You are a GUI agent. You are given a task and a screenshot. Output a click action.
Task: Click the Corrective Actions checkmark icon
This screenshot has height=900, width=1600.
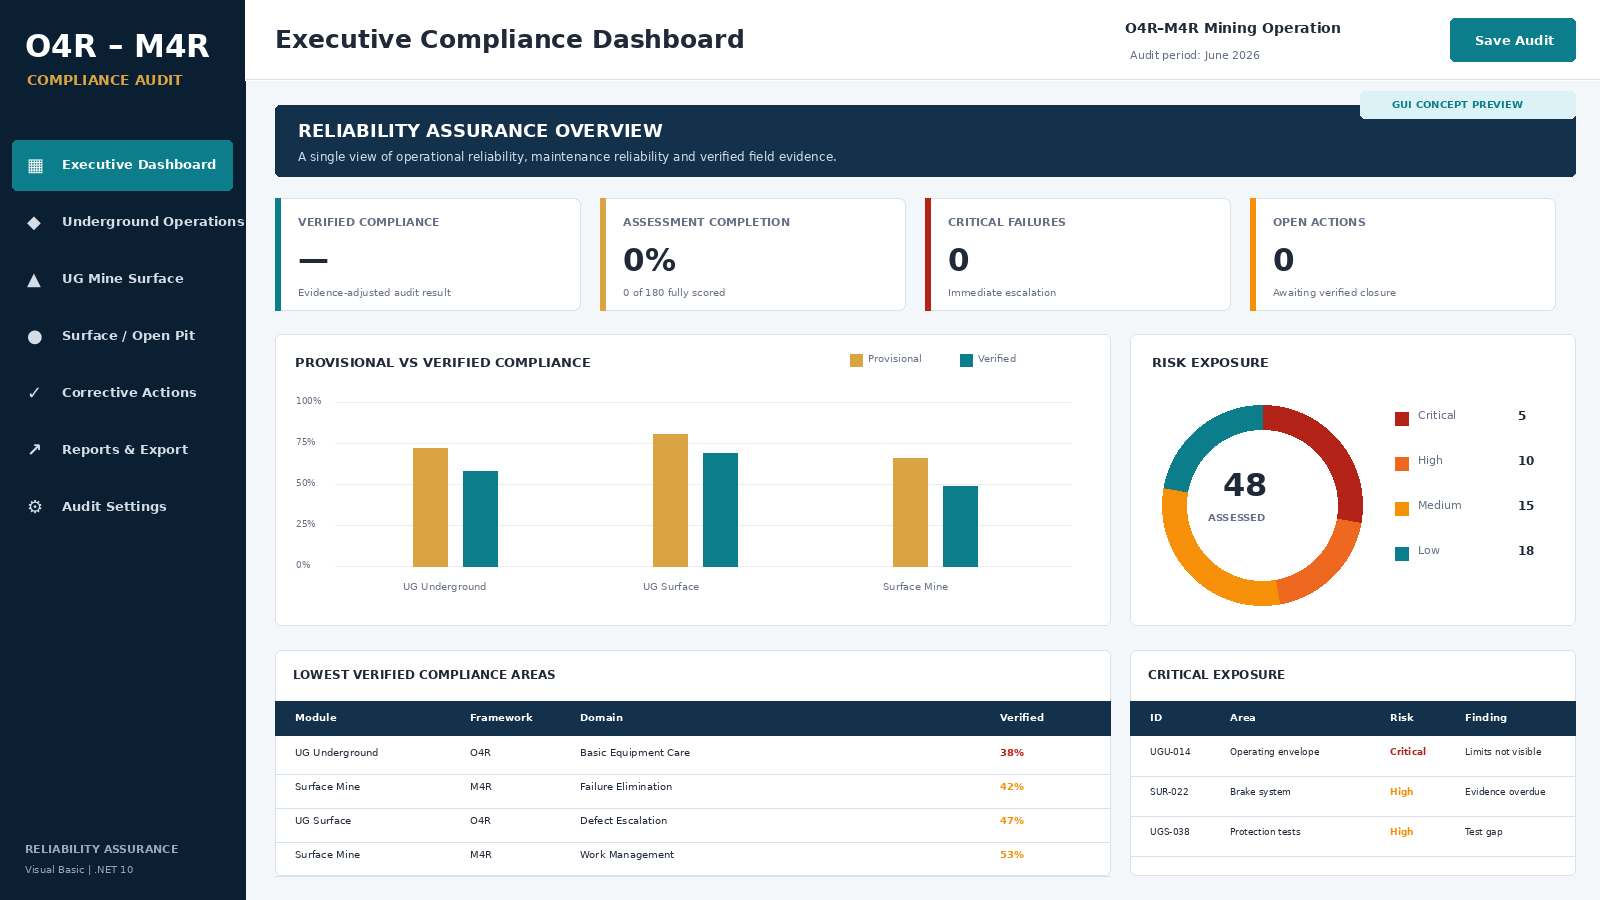34,393
